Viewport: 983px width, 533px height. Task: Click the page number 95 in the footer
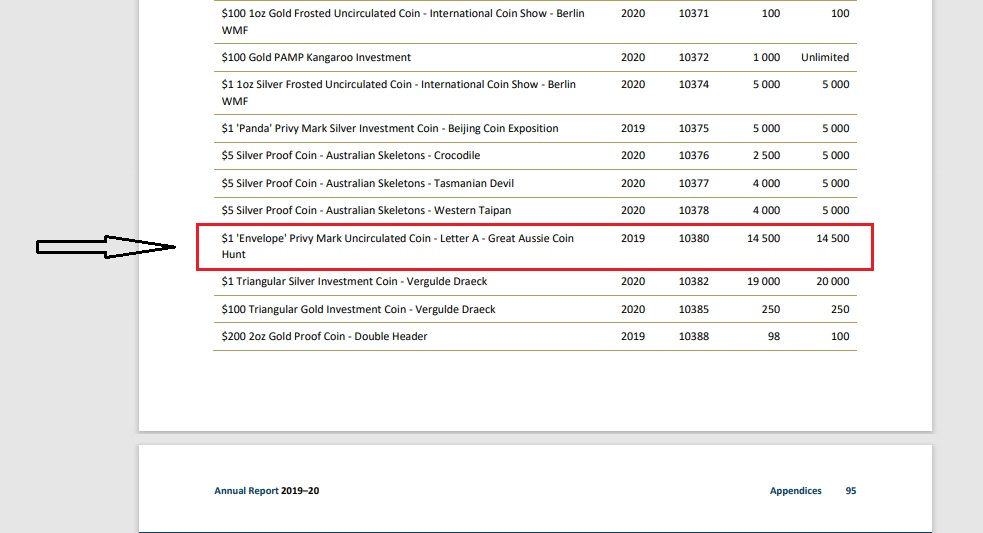[x=851, y=491]
